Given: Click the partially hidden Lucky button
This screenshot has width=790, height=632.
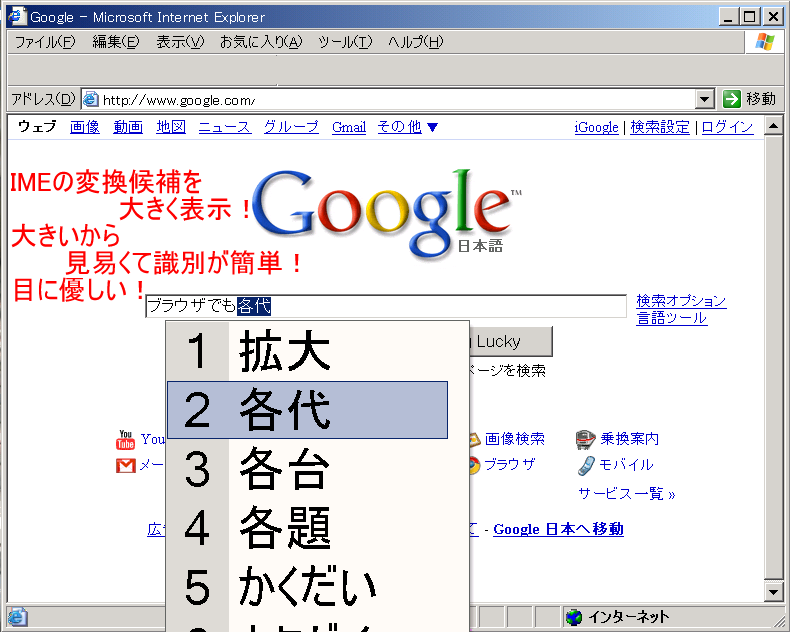Looking at the screenshot, I should coord(511,341).
